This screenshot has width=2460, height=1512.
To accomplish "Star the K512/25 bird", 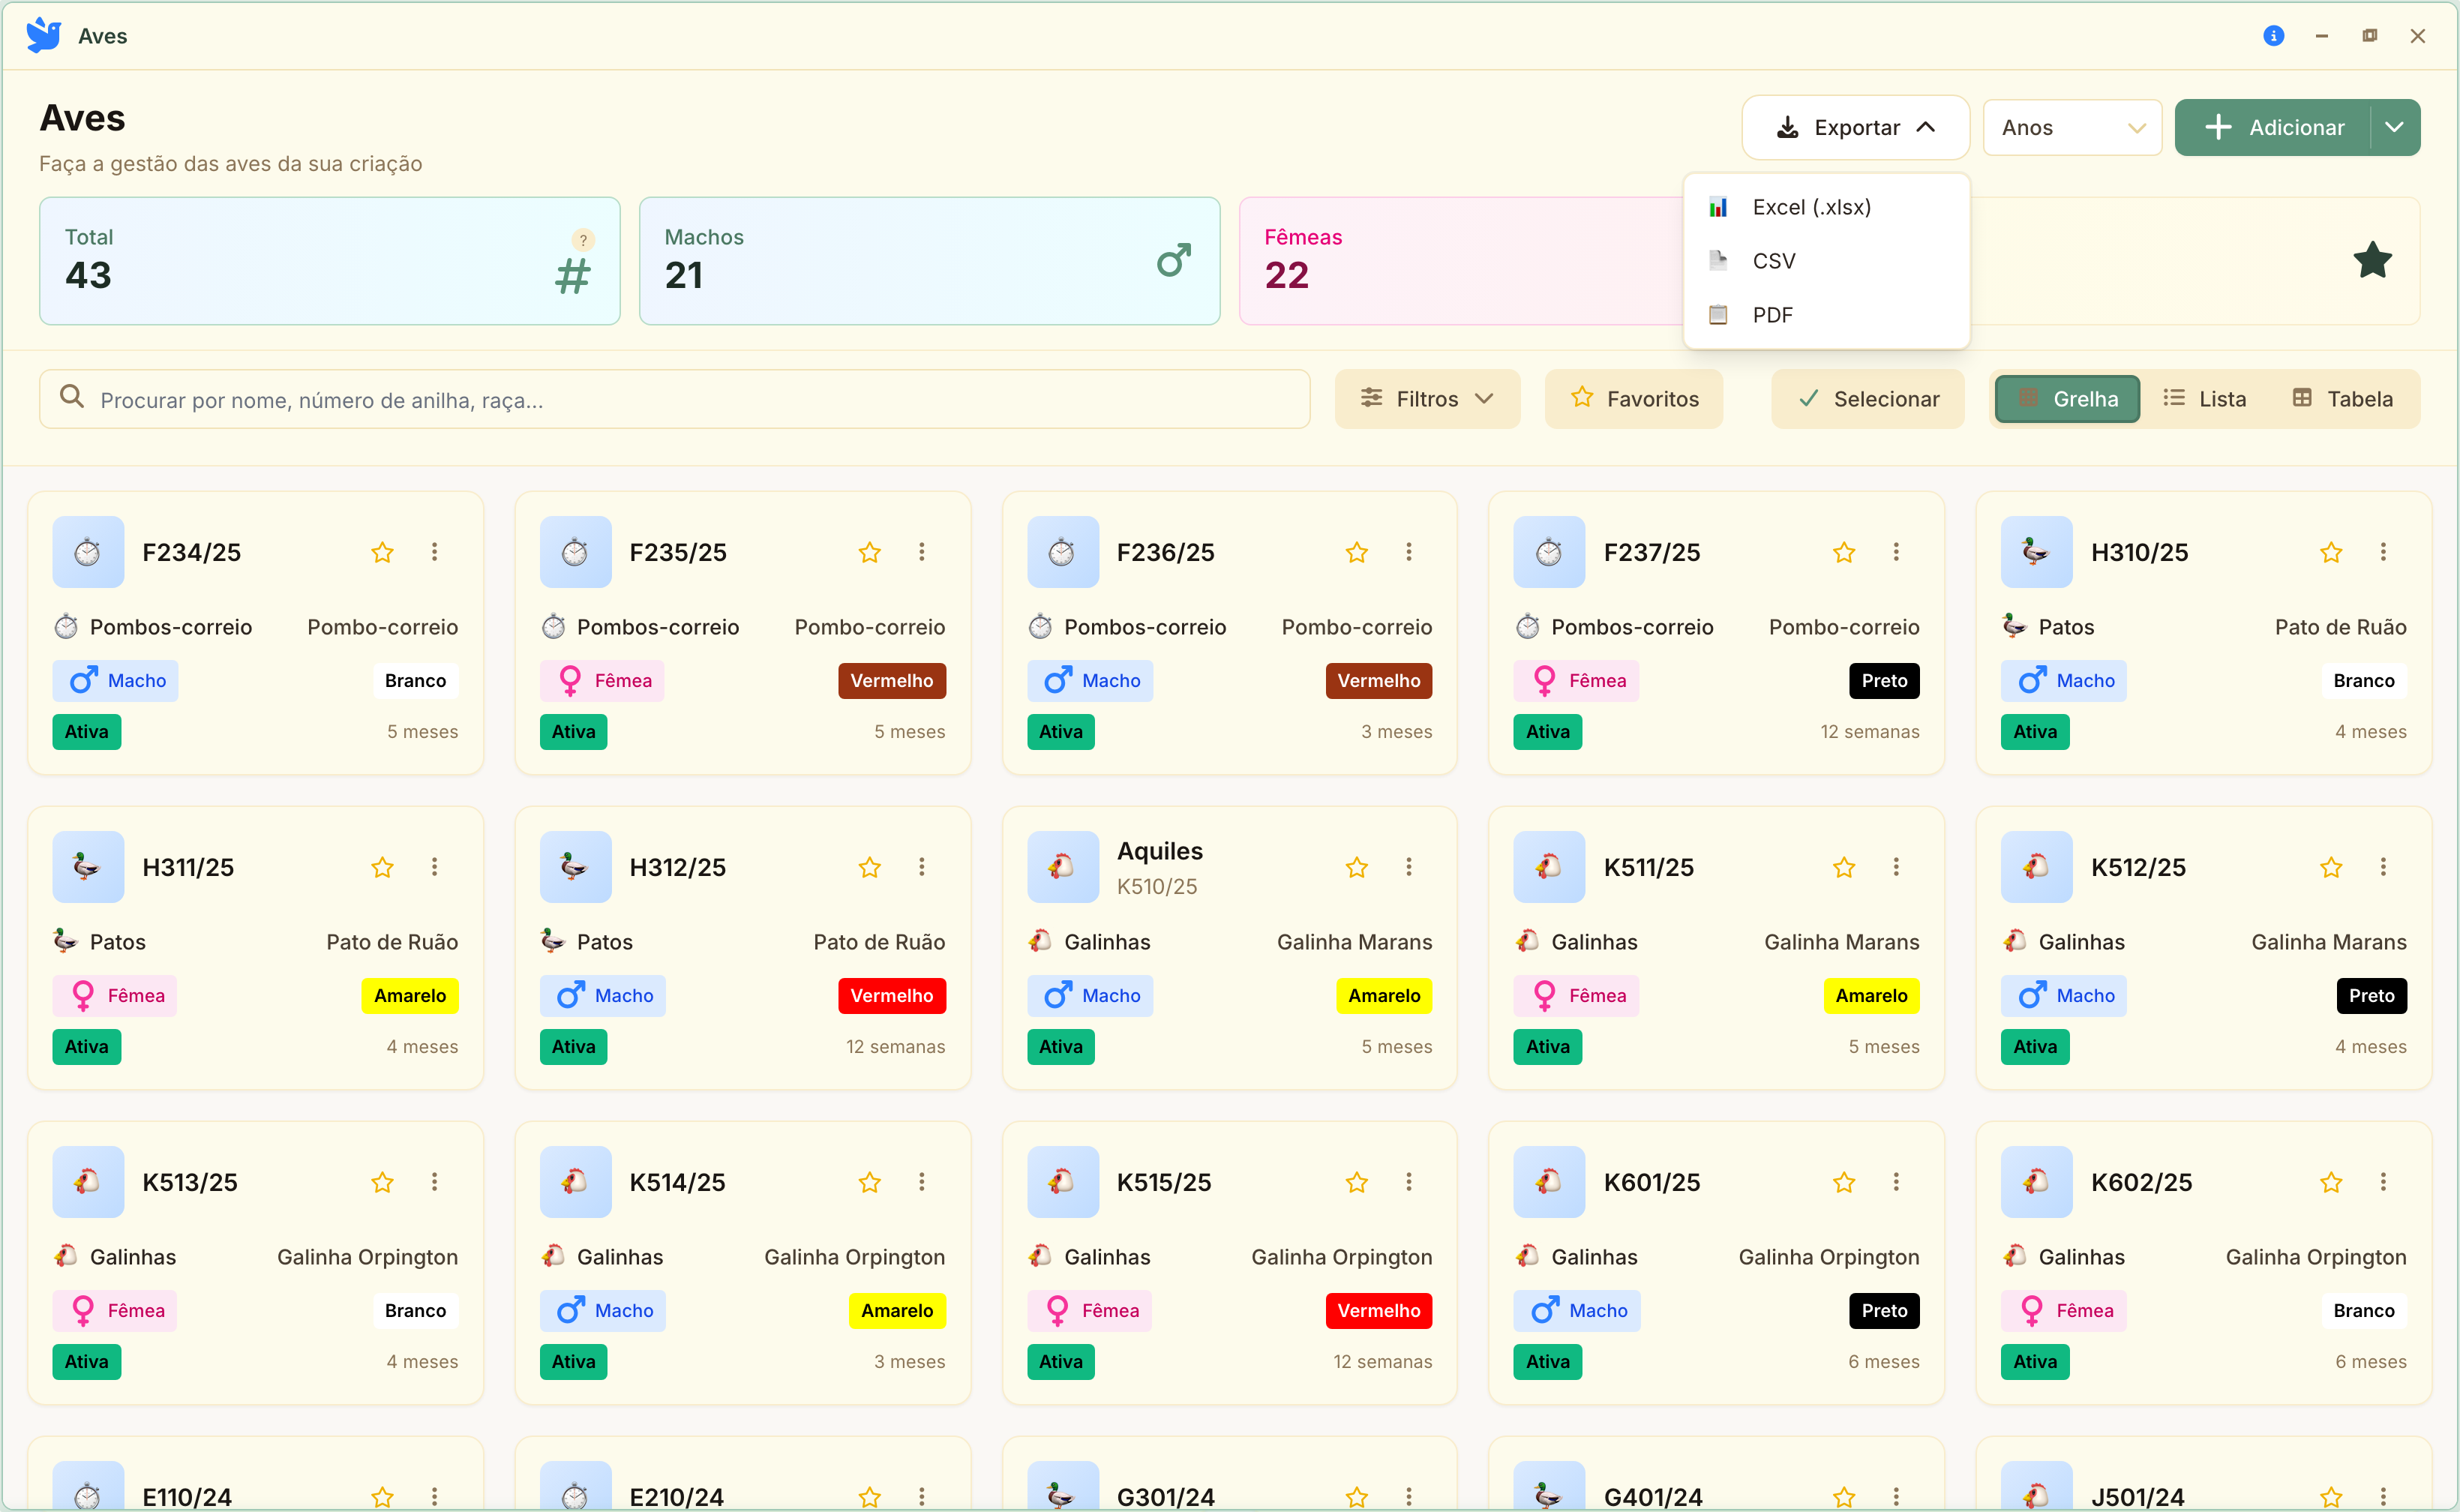I will point(2331,867).
